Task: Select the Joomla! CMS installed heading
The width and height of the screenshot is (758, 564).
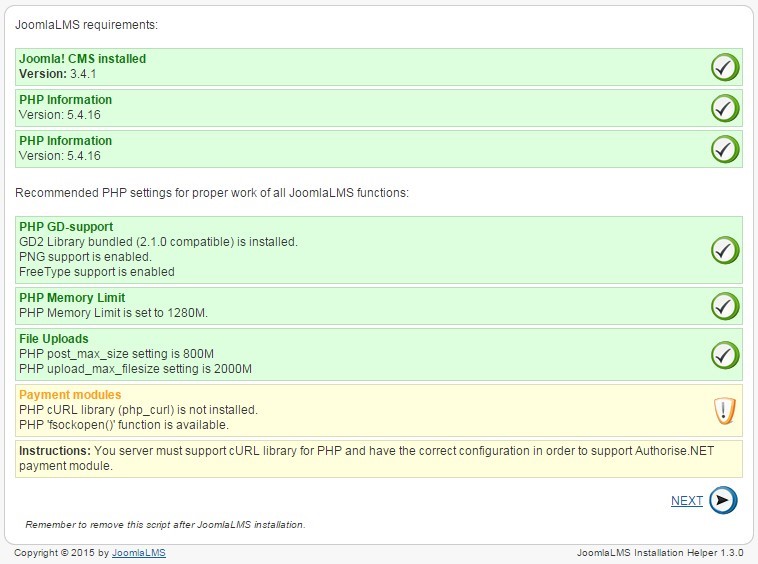Action: click(82, 59)
